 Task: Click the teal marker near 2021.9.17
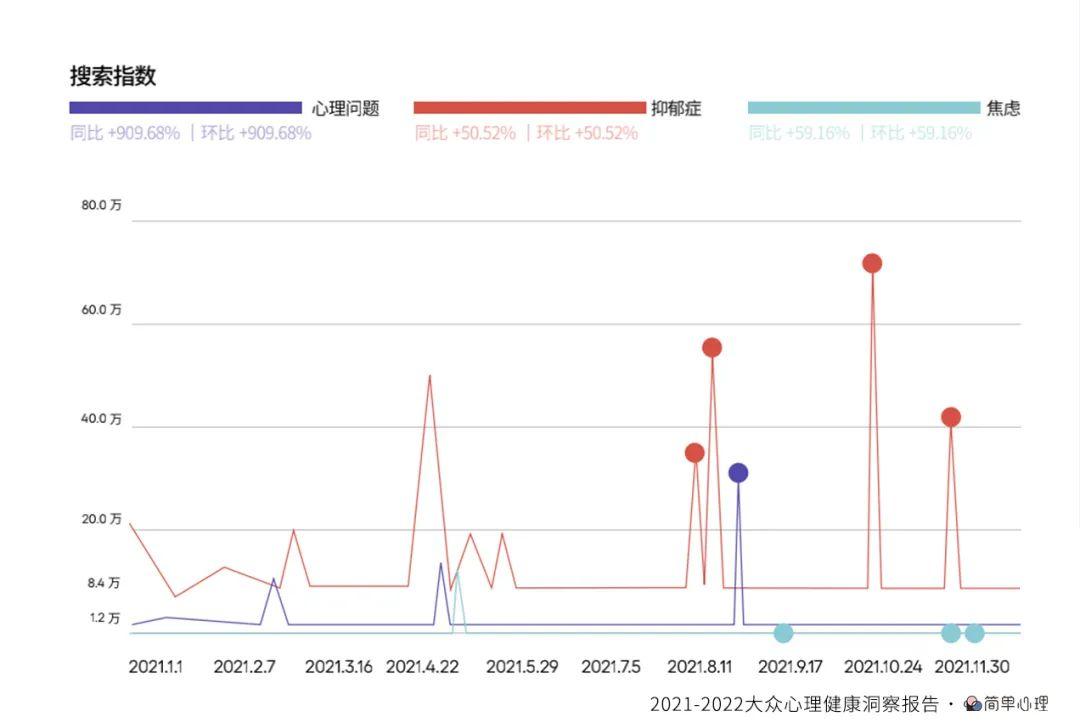[x=783, y=633]
